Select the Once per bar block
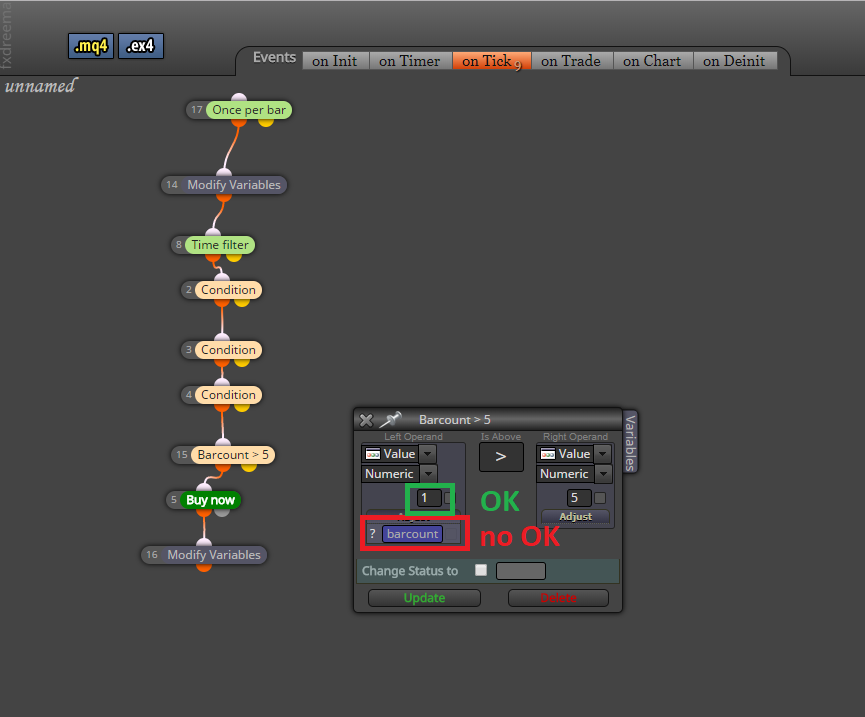Image resolution: width=865 pixels, height=717 pixels. pos(249,110)
